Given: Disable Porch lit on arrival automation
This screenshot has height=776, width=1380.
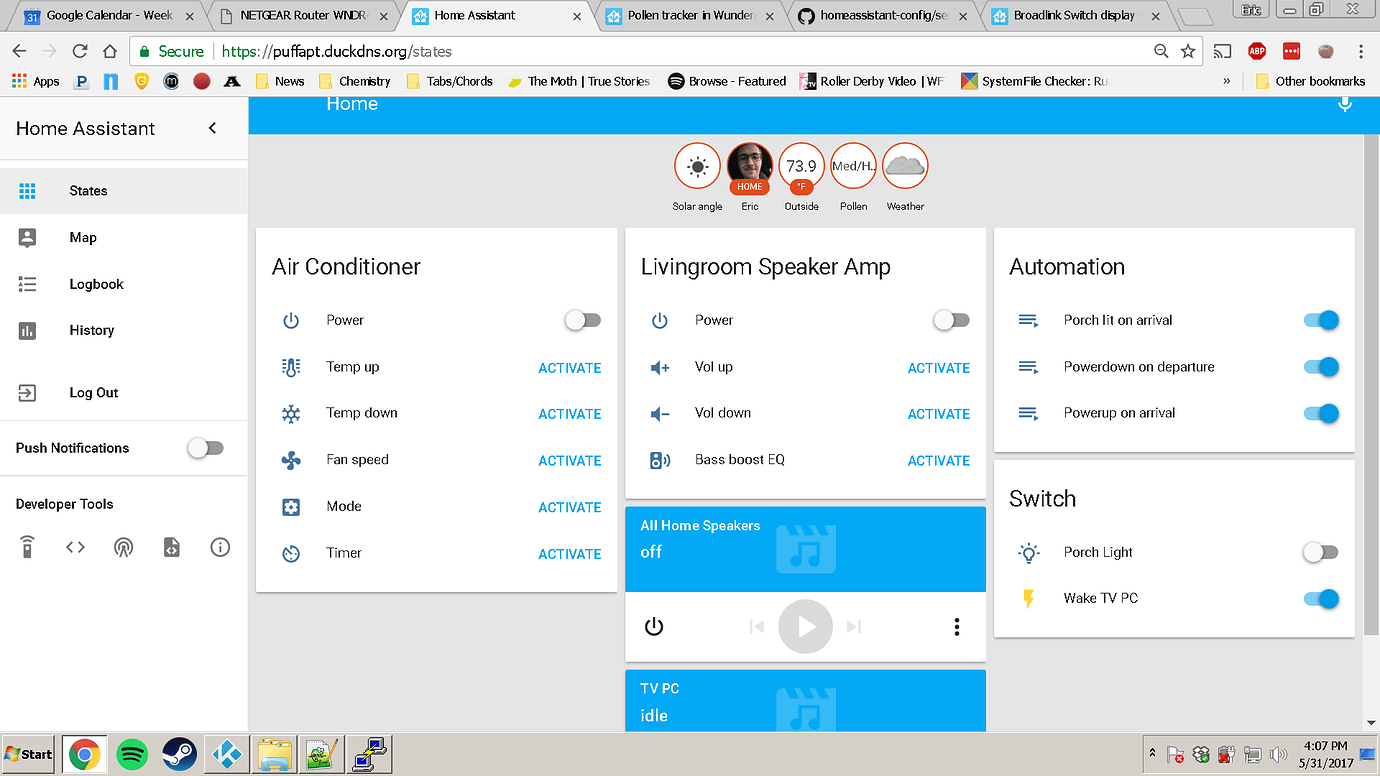Looking at the screenshot, I should 1320,320.
